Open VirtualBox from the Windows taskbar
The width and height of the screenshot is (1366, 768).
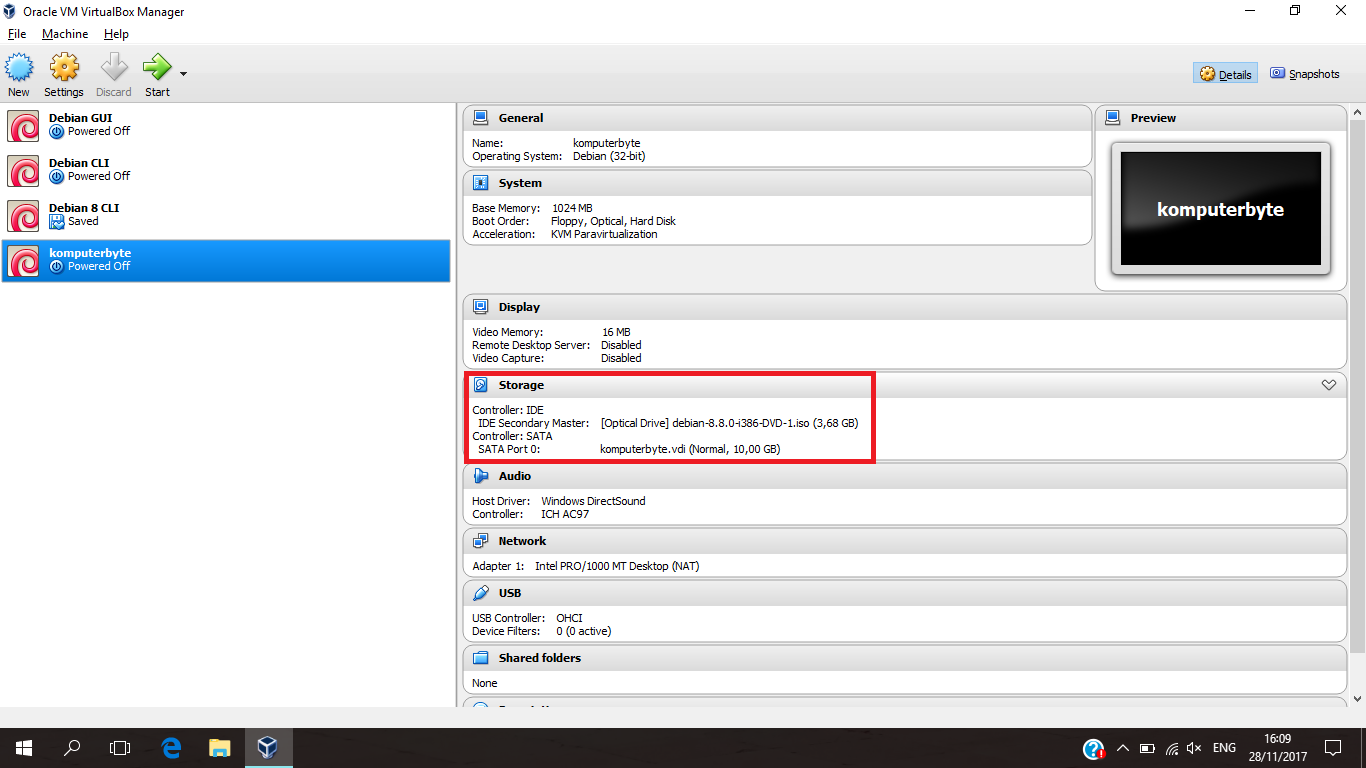[x=267, y=747]
